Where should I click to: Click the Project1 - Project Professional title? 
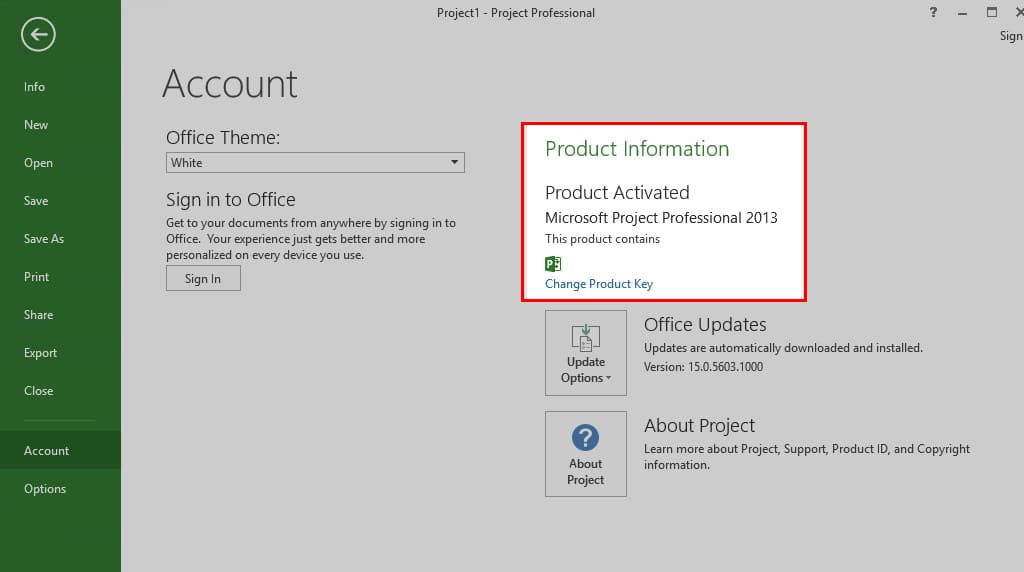(516, 13)
